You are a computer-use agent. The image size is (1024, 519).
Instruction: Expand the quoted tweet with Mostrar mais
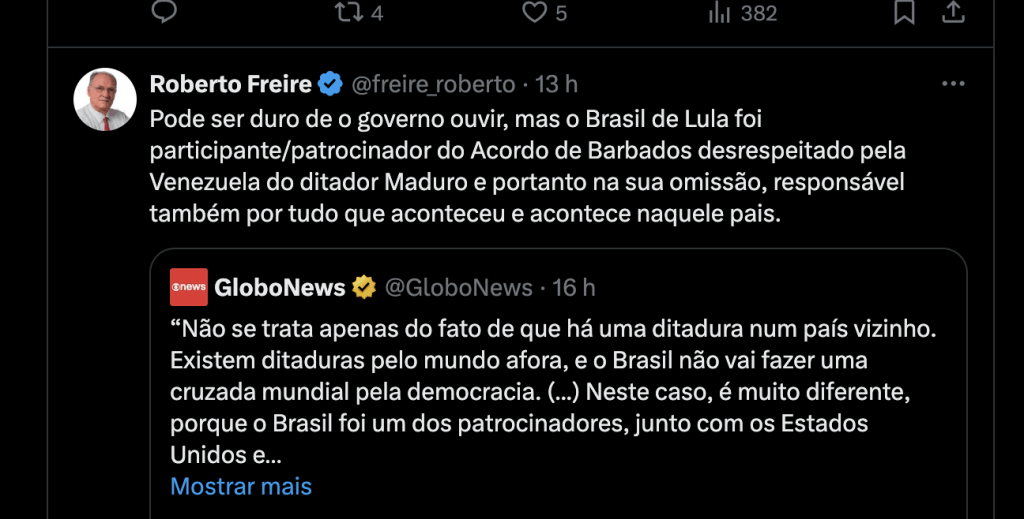(x=241, y=487)
